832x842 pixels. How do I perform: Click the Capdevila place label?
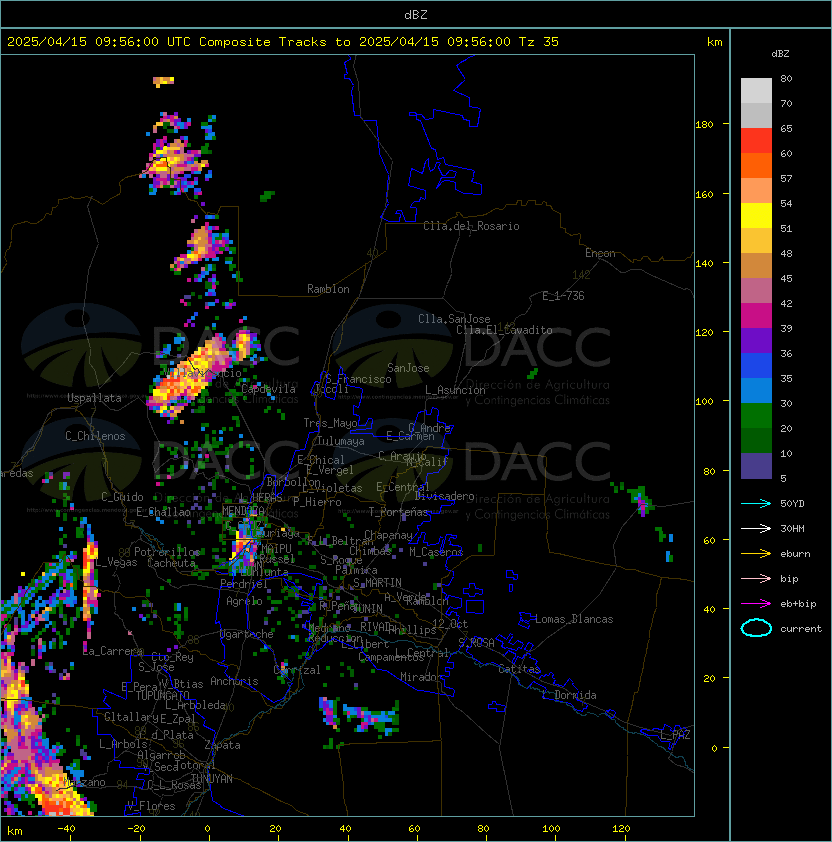[x=269, y=389]
